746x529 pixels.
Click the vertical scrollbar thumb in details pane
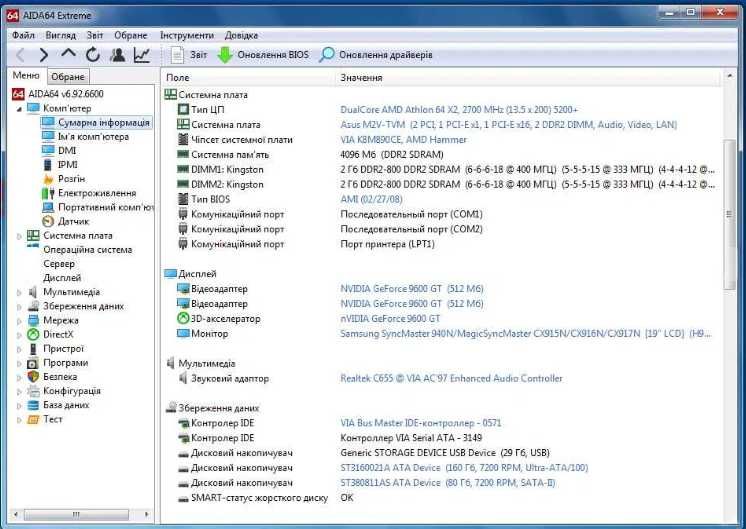[x=729, y=214]
